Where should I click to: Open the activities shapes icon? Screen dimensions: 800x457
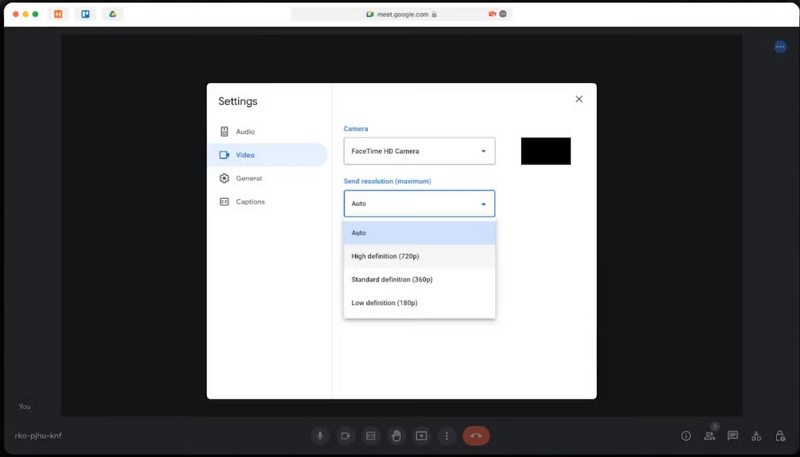point(756,436)
